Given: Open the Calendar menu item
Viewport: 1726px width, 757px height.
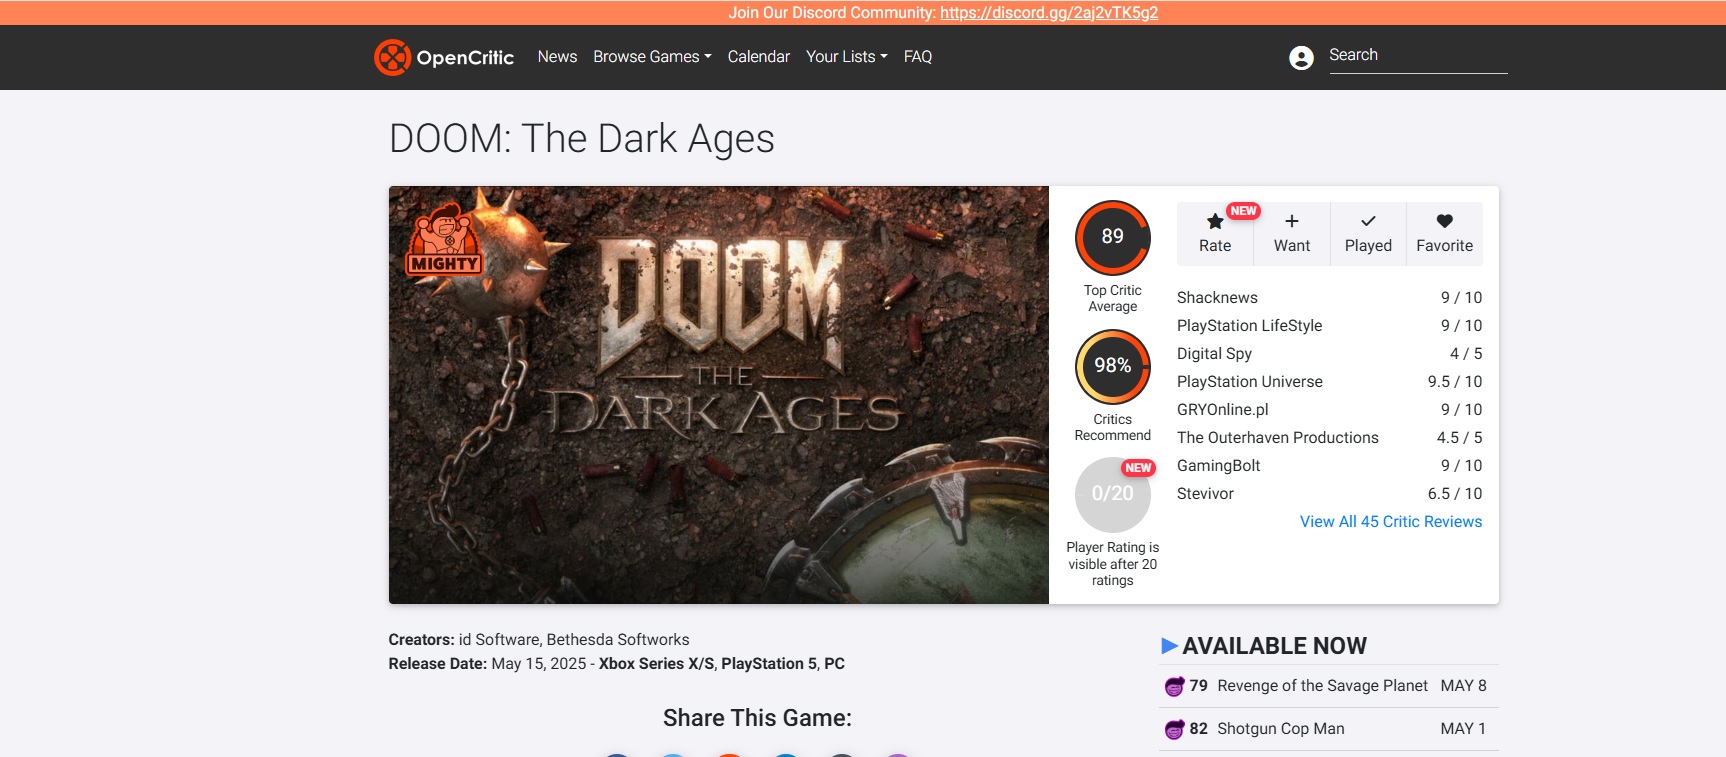Looking at the screenshot, I should coord(759,57).
